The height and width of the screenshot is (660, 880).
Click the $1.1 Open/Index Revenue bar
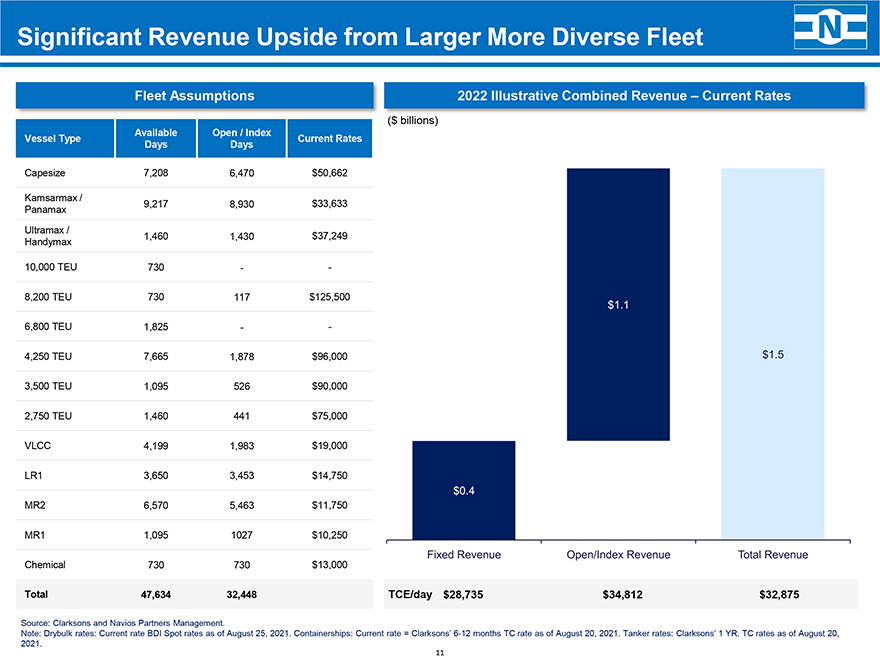[617, 304]
